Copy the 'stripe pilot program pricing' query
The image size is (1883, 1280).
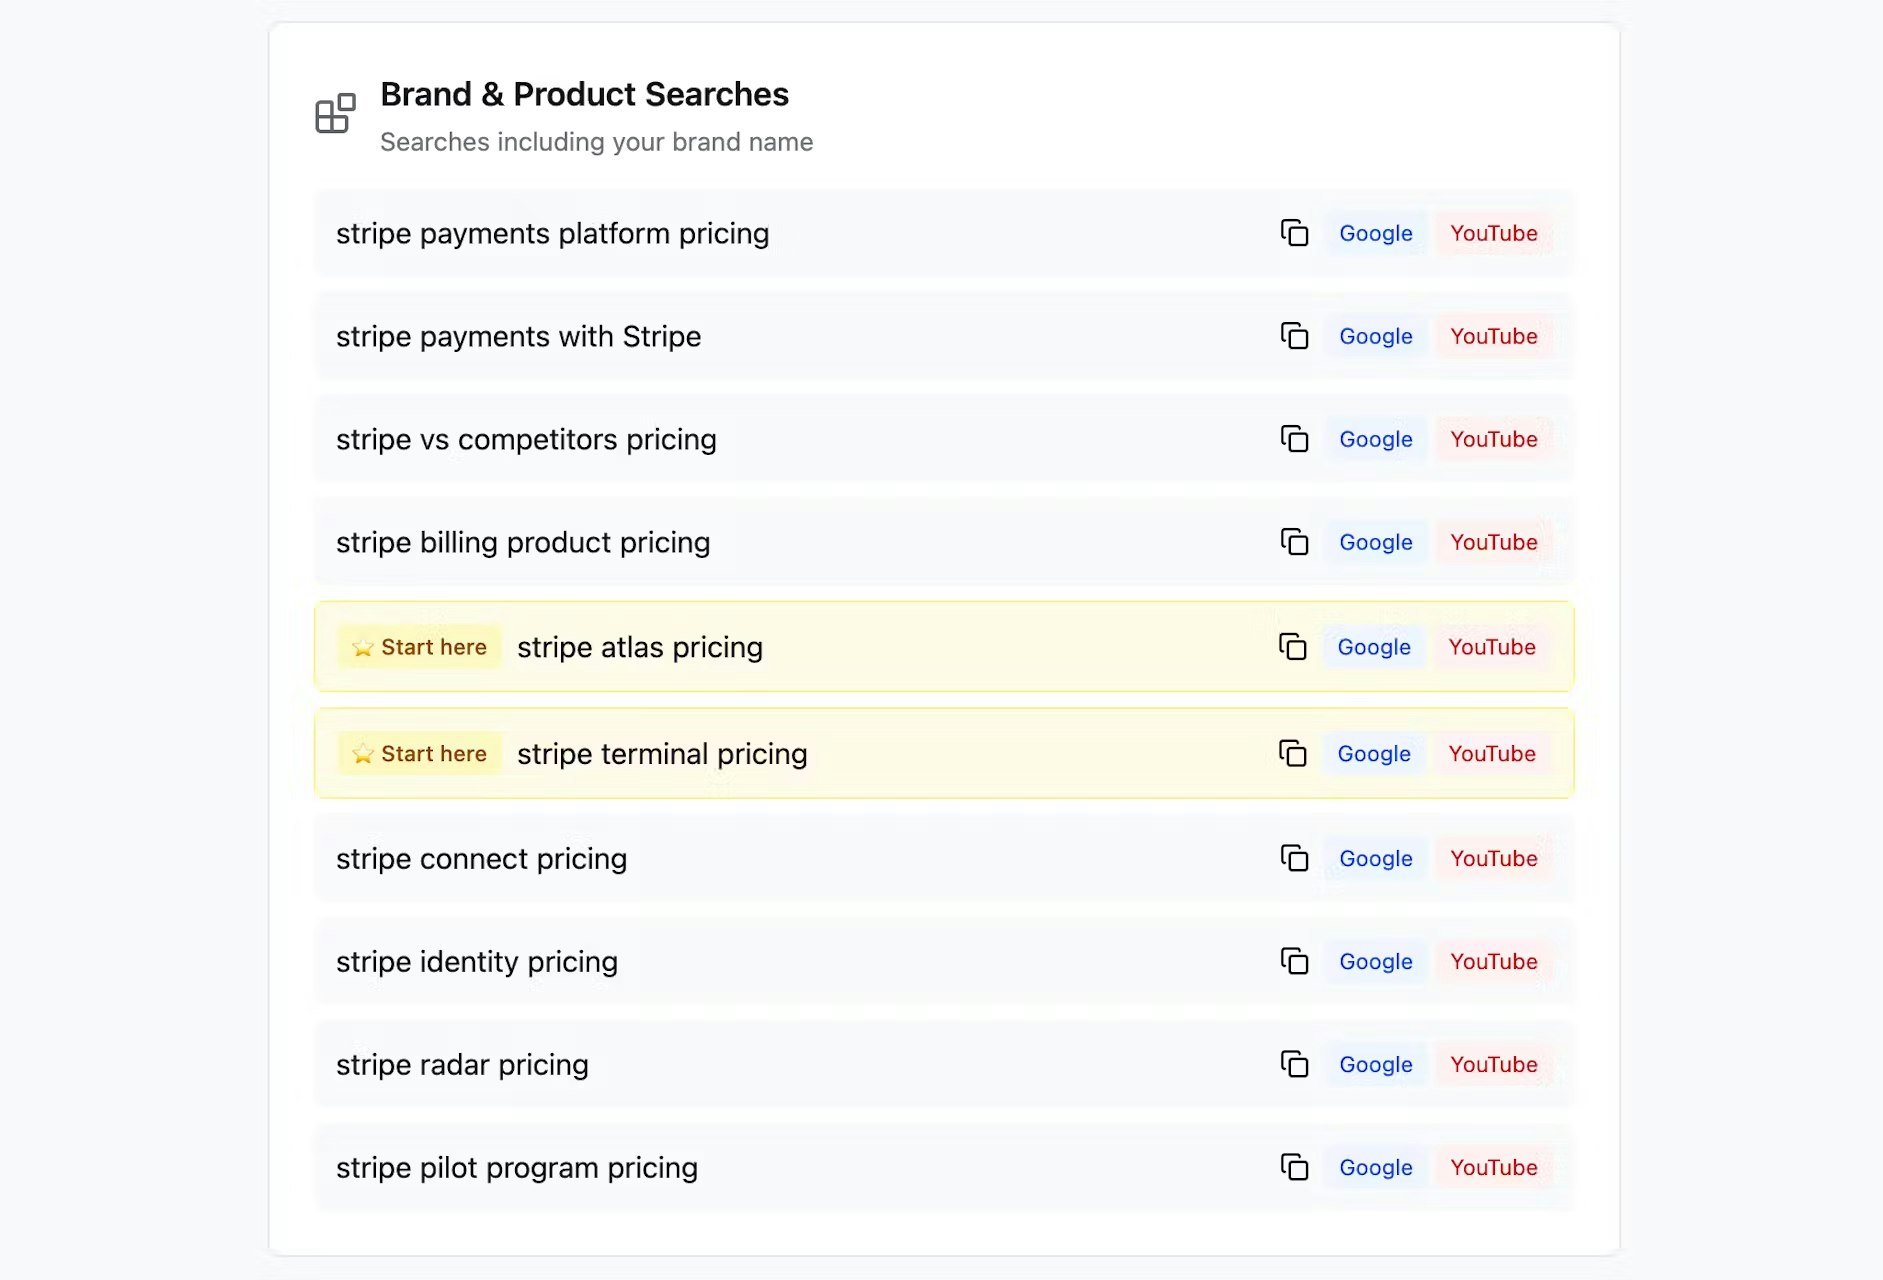1295,1167
